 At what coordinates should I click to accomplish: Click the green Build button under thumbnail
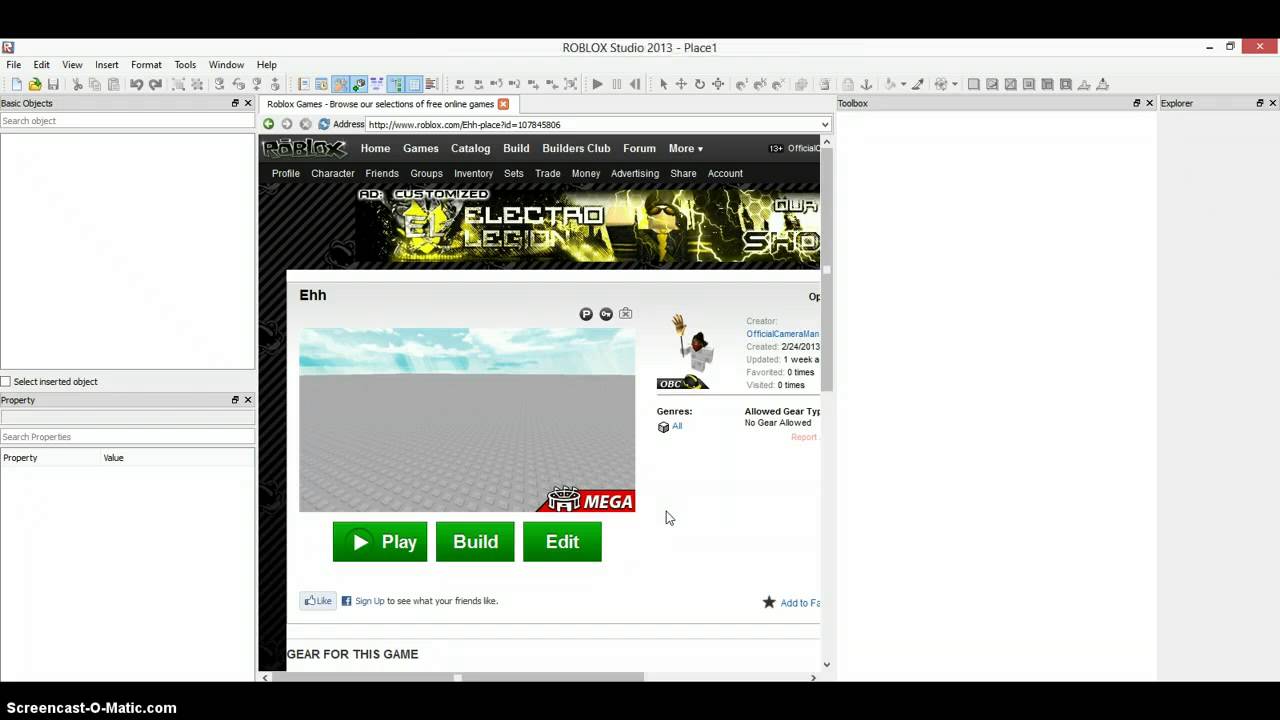pos(475,542)
